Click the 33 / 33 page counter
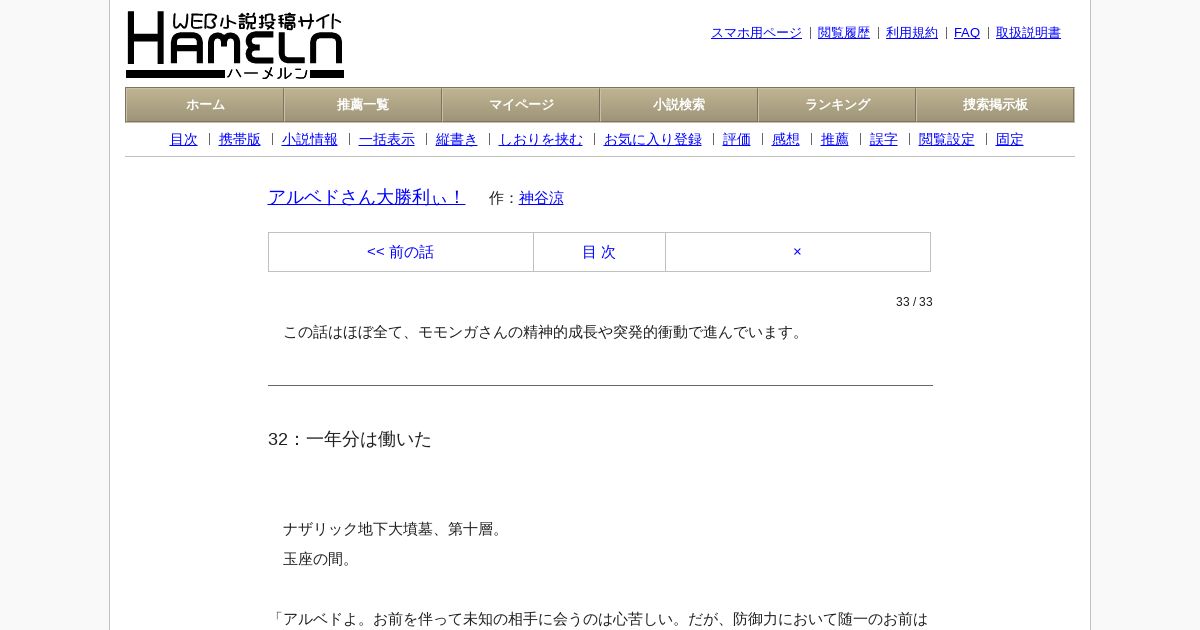The image size is (1200, 630). [914, 302]
